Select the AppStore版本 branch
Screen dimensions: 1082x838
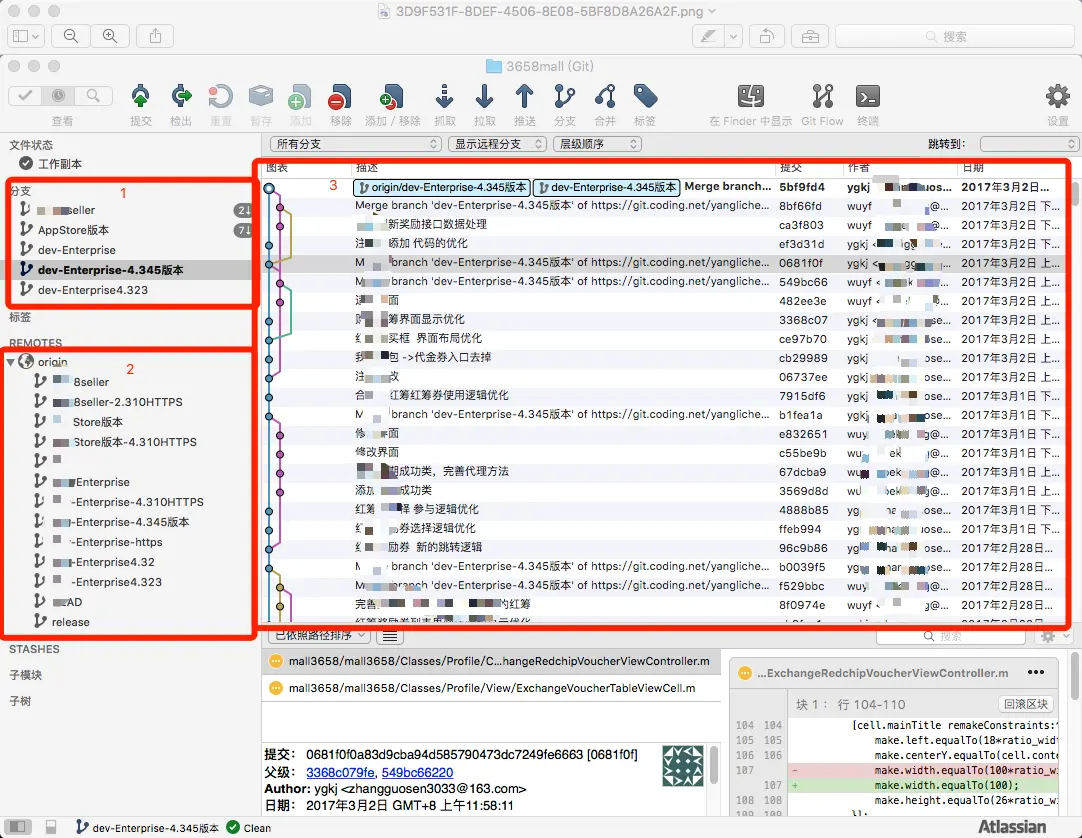click(73, 230)
